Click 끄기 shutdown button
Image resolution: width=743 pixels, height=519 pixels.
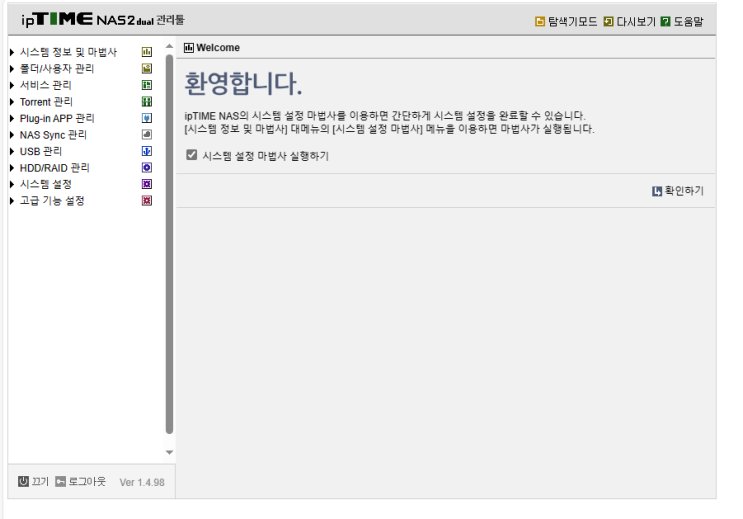tap(34, 482)
